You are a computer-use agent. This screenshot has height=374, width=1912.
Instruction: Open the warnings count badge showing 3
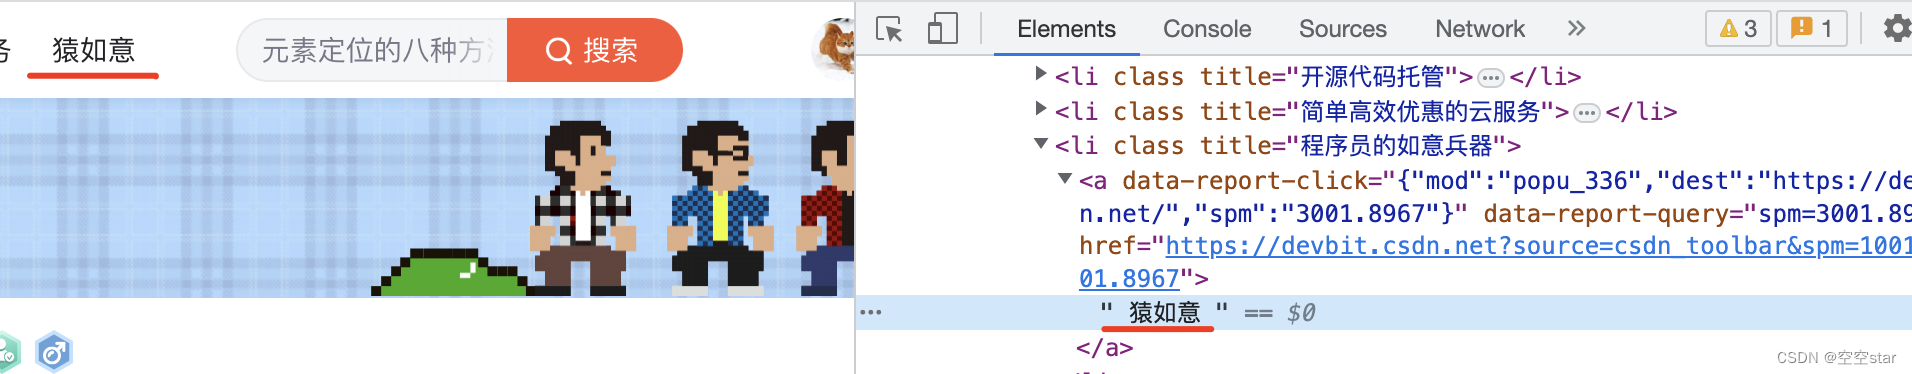pyautogui.click(x=1738, y=29)
